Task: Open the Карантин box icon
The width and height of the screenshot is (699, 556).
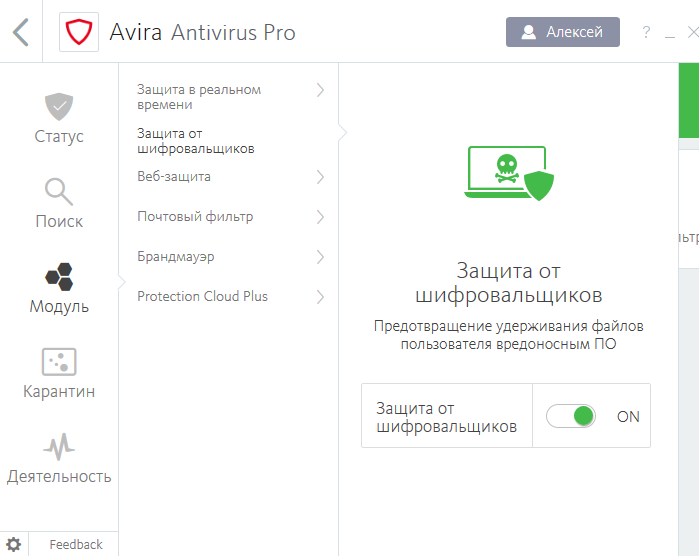Action: coord(59,362)
